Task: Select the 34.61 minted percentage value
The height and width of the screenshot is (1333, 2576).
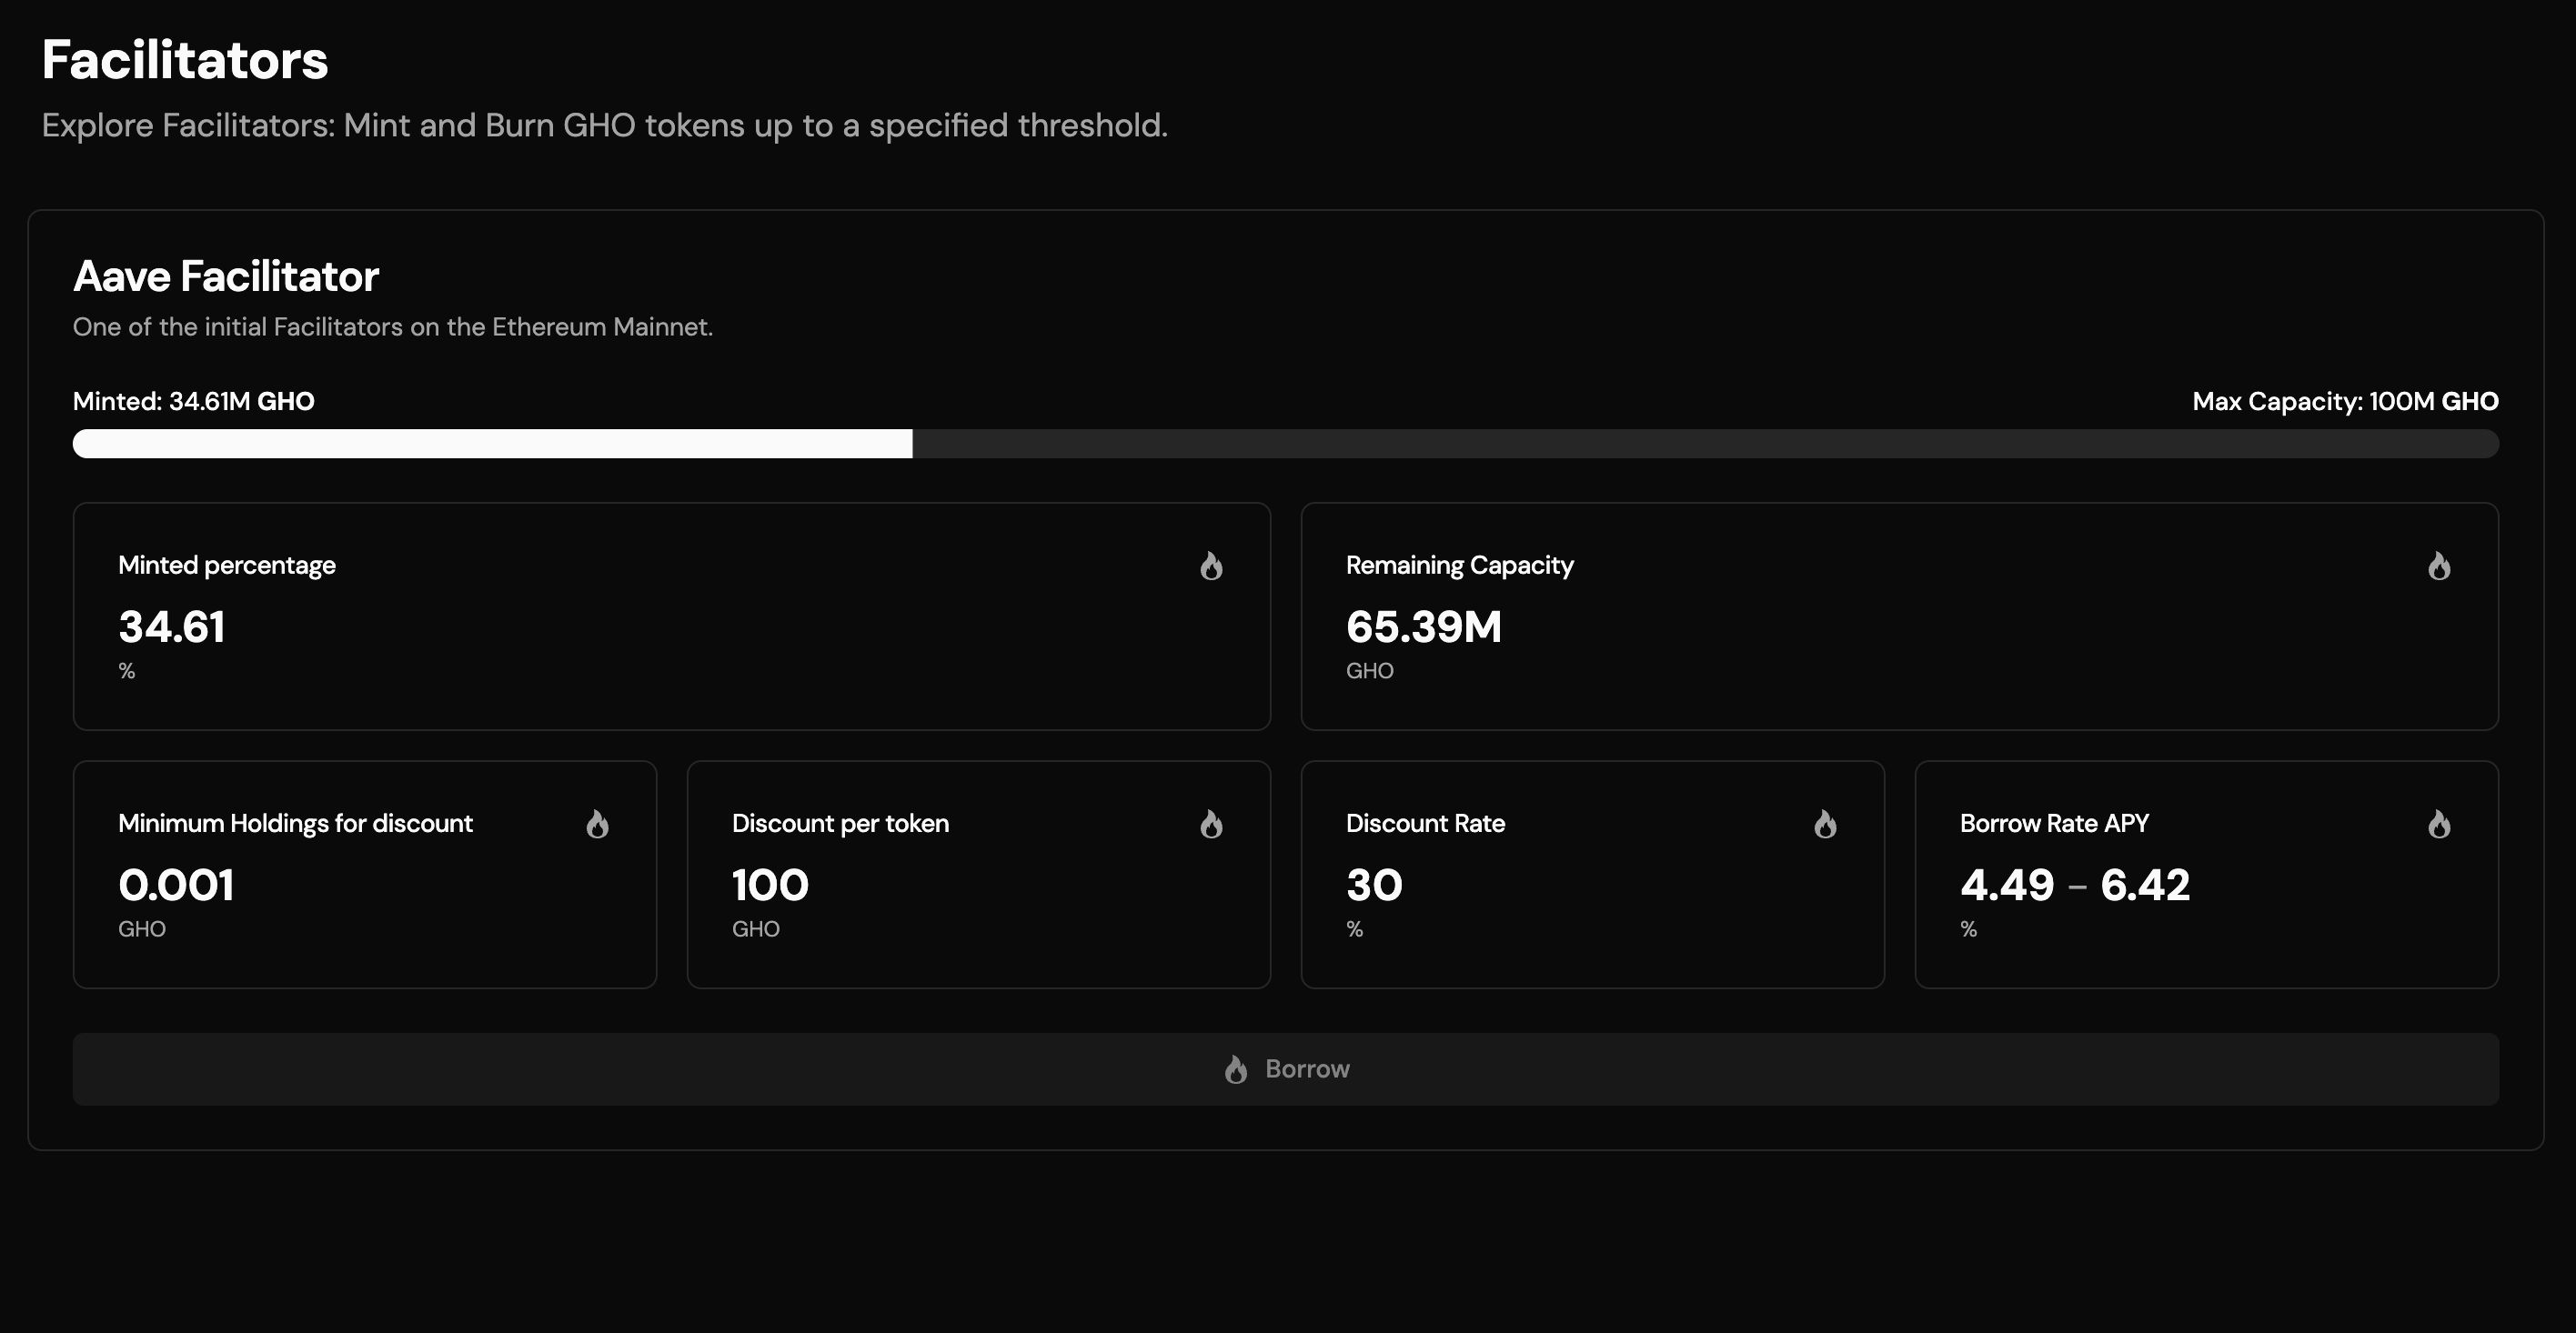Action: (172, 627)
